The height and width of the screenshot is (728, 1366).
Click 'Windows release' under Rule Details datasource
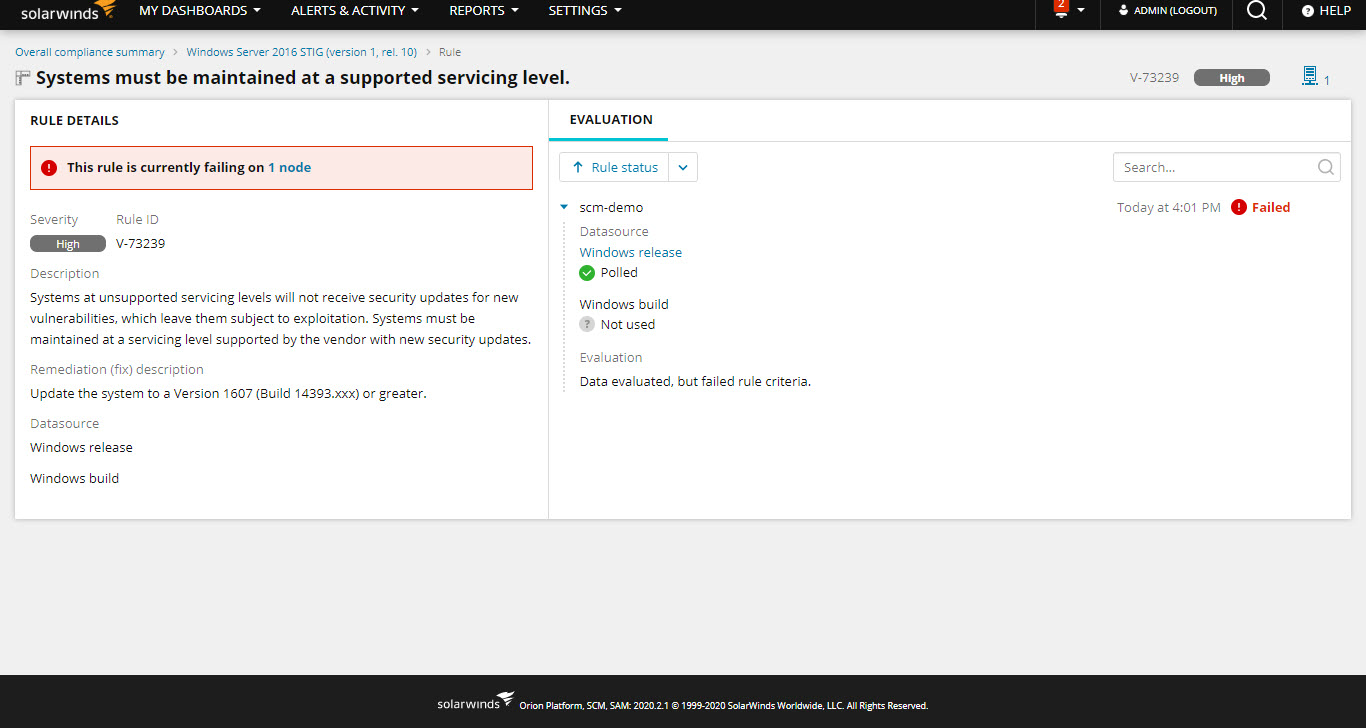tap(81, 448)
